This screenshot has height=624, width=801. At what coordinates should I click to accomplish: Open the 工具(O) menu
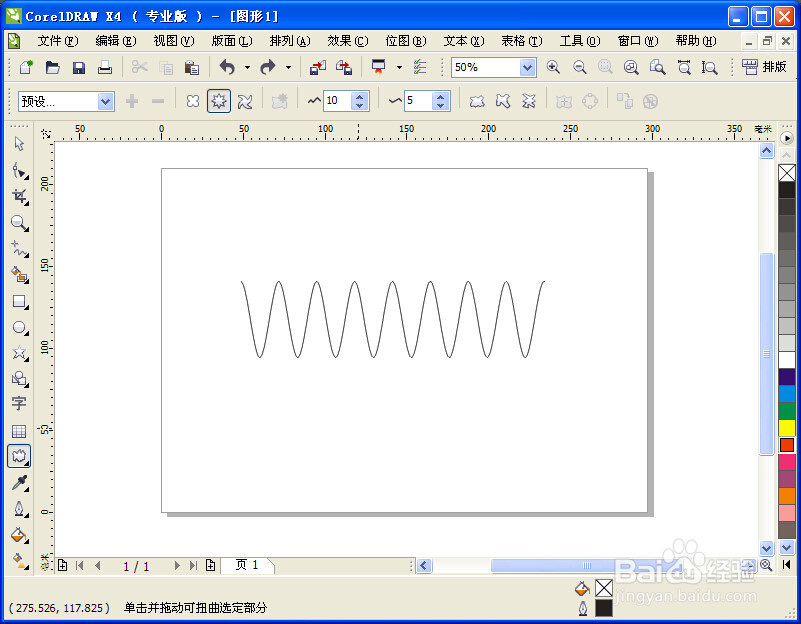[x=579, y=41]
